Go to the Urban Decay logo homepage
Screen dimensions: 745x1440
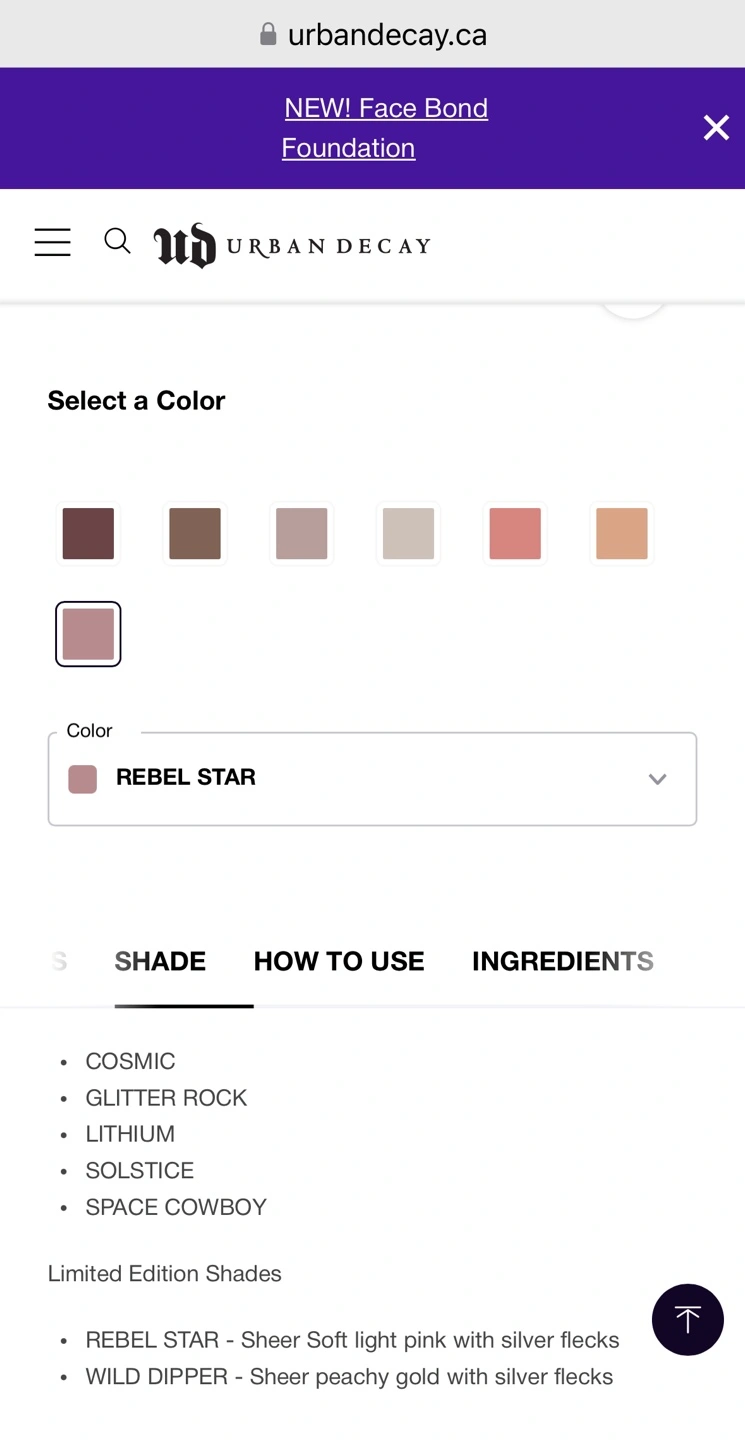tap(292, 245)
